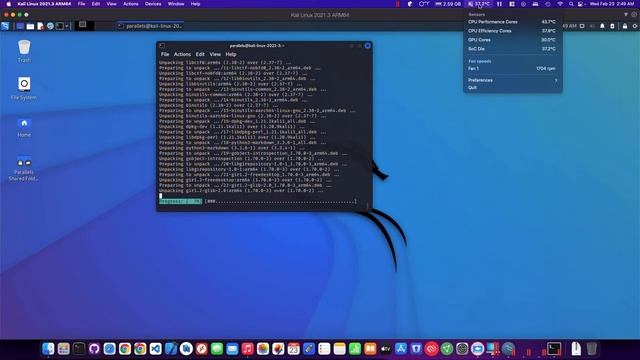The height and width of the screenshot is (360, 640).
Task: Click the Kali panel lock screen icon
Action: coord(625,26)
